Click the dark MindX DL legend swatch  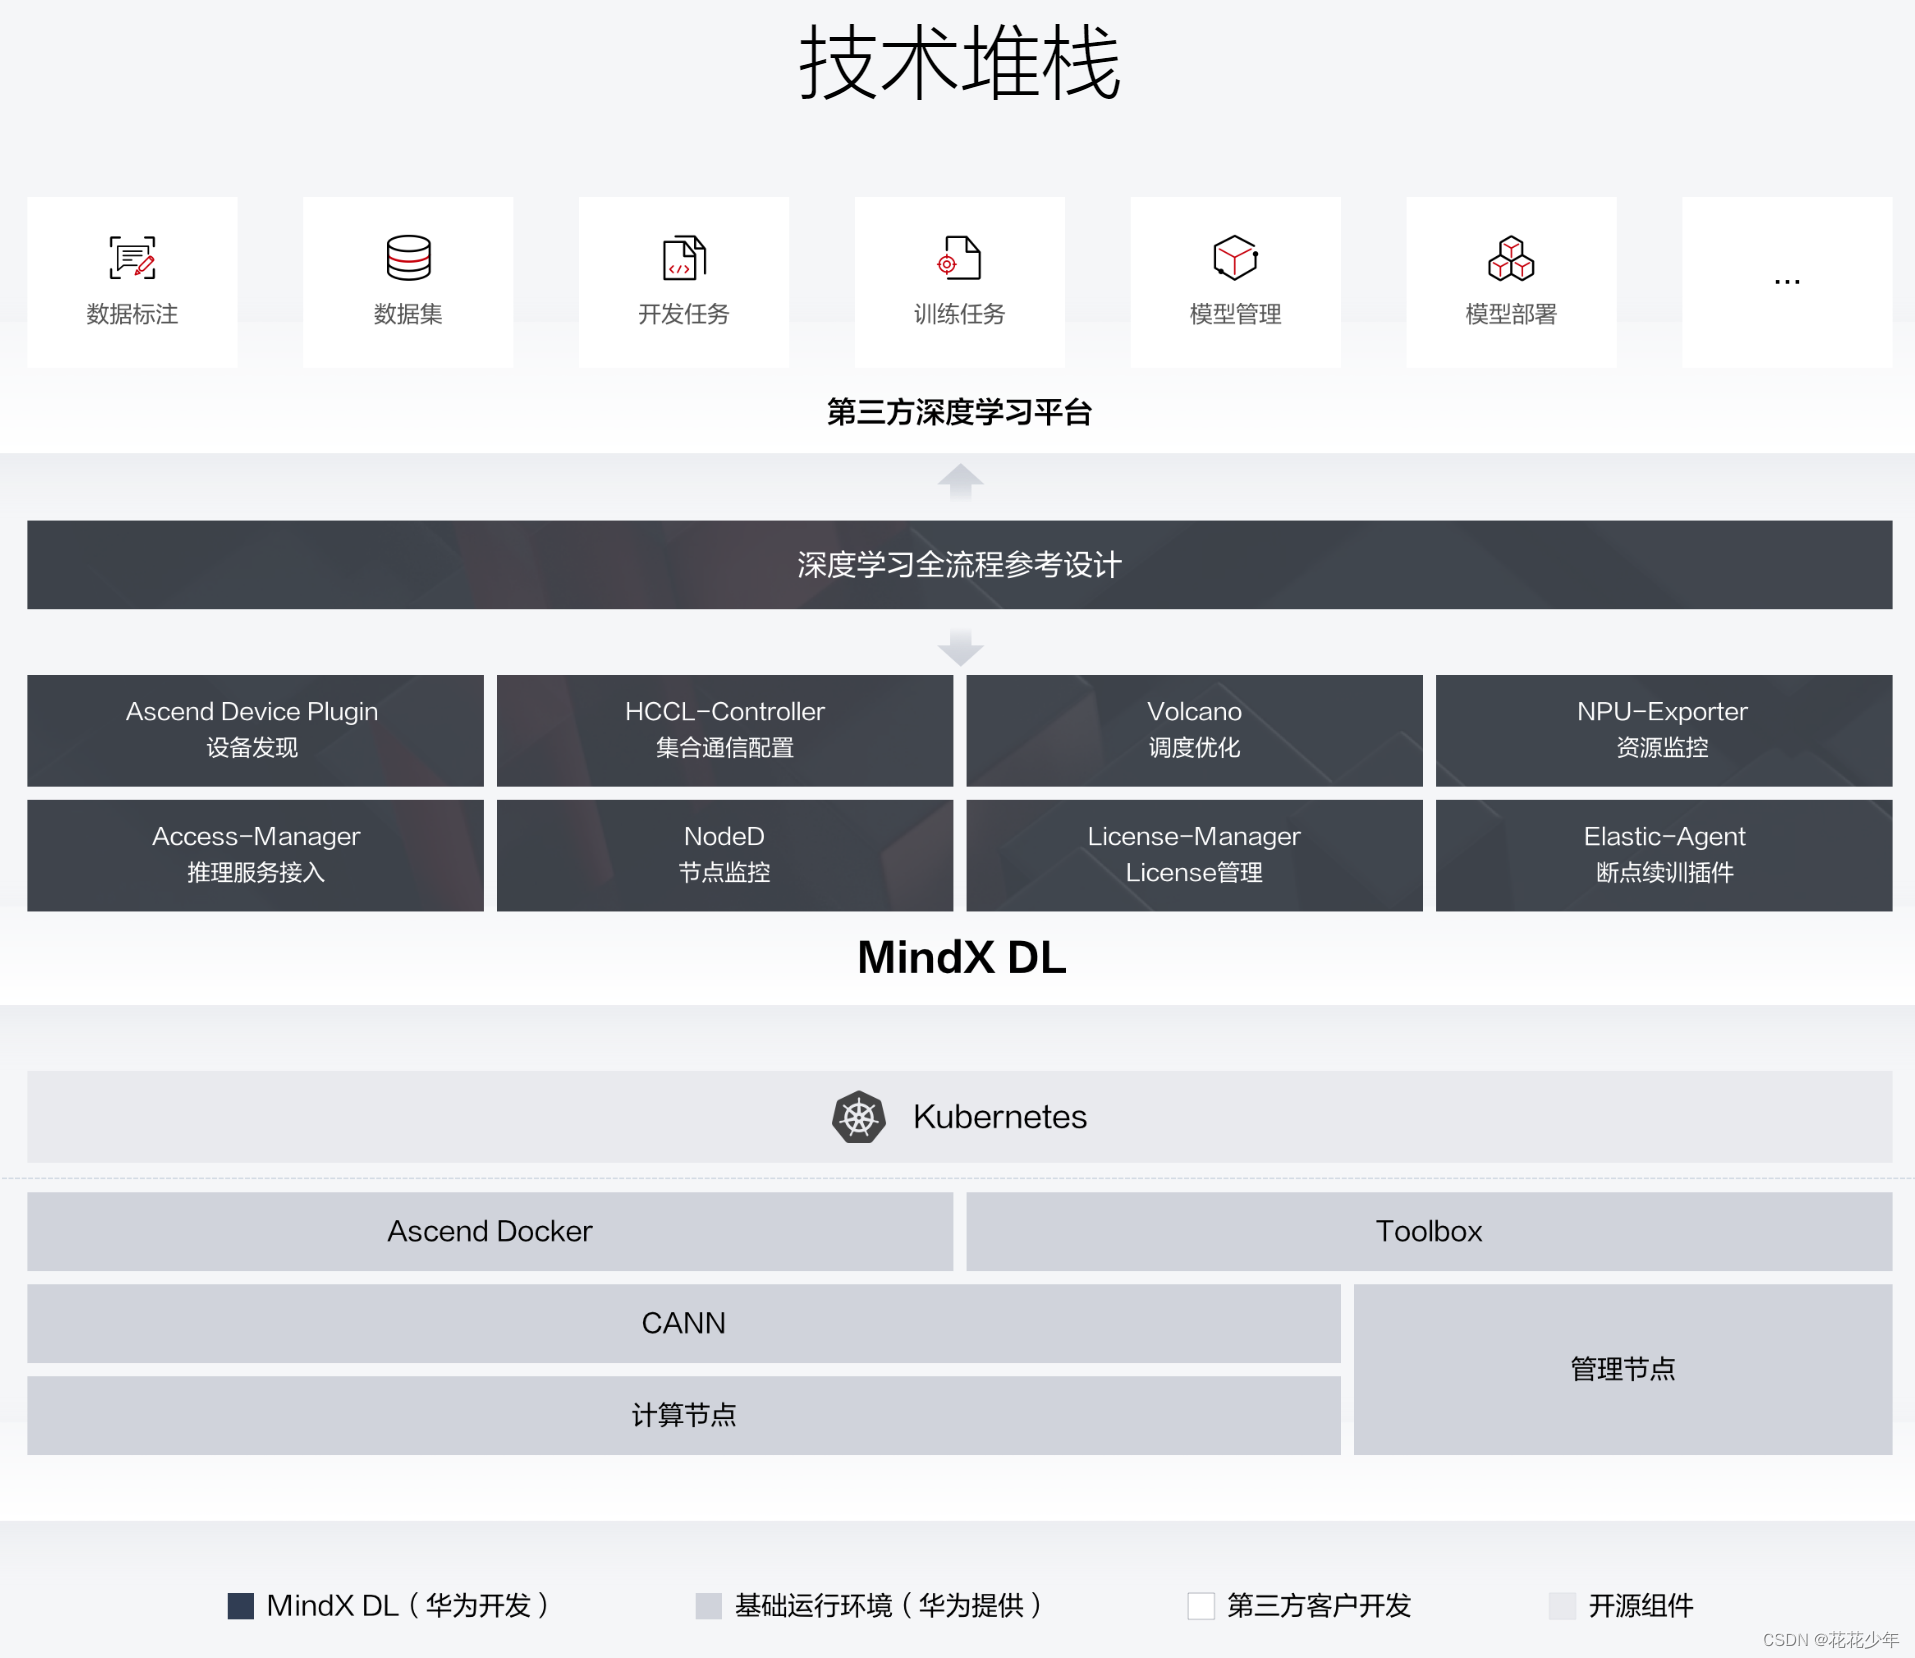[241, 1606]
